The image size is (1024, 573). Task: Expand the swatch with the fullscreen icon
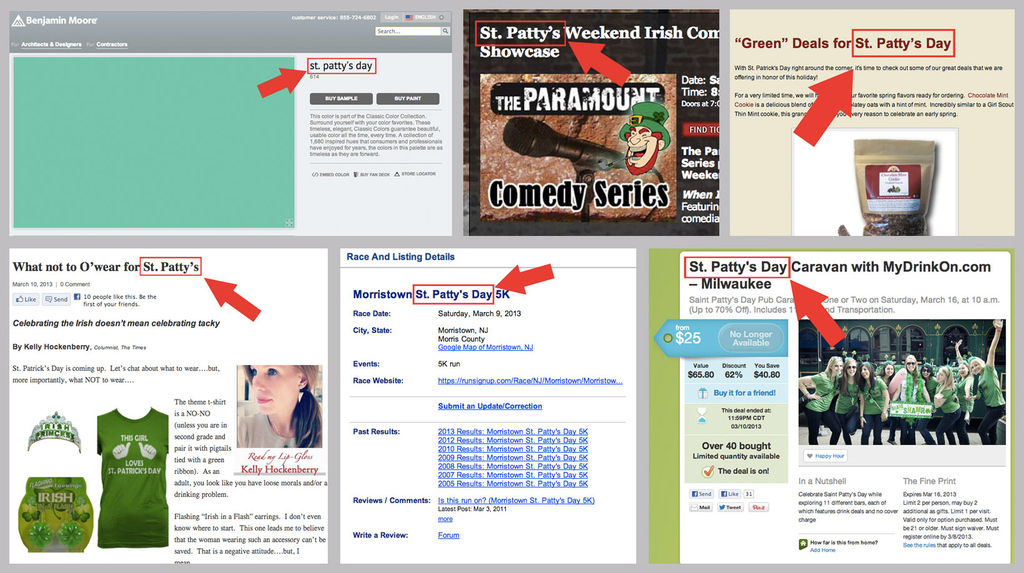tap(289, 223)
